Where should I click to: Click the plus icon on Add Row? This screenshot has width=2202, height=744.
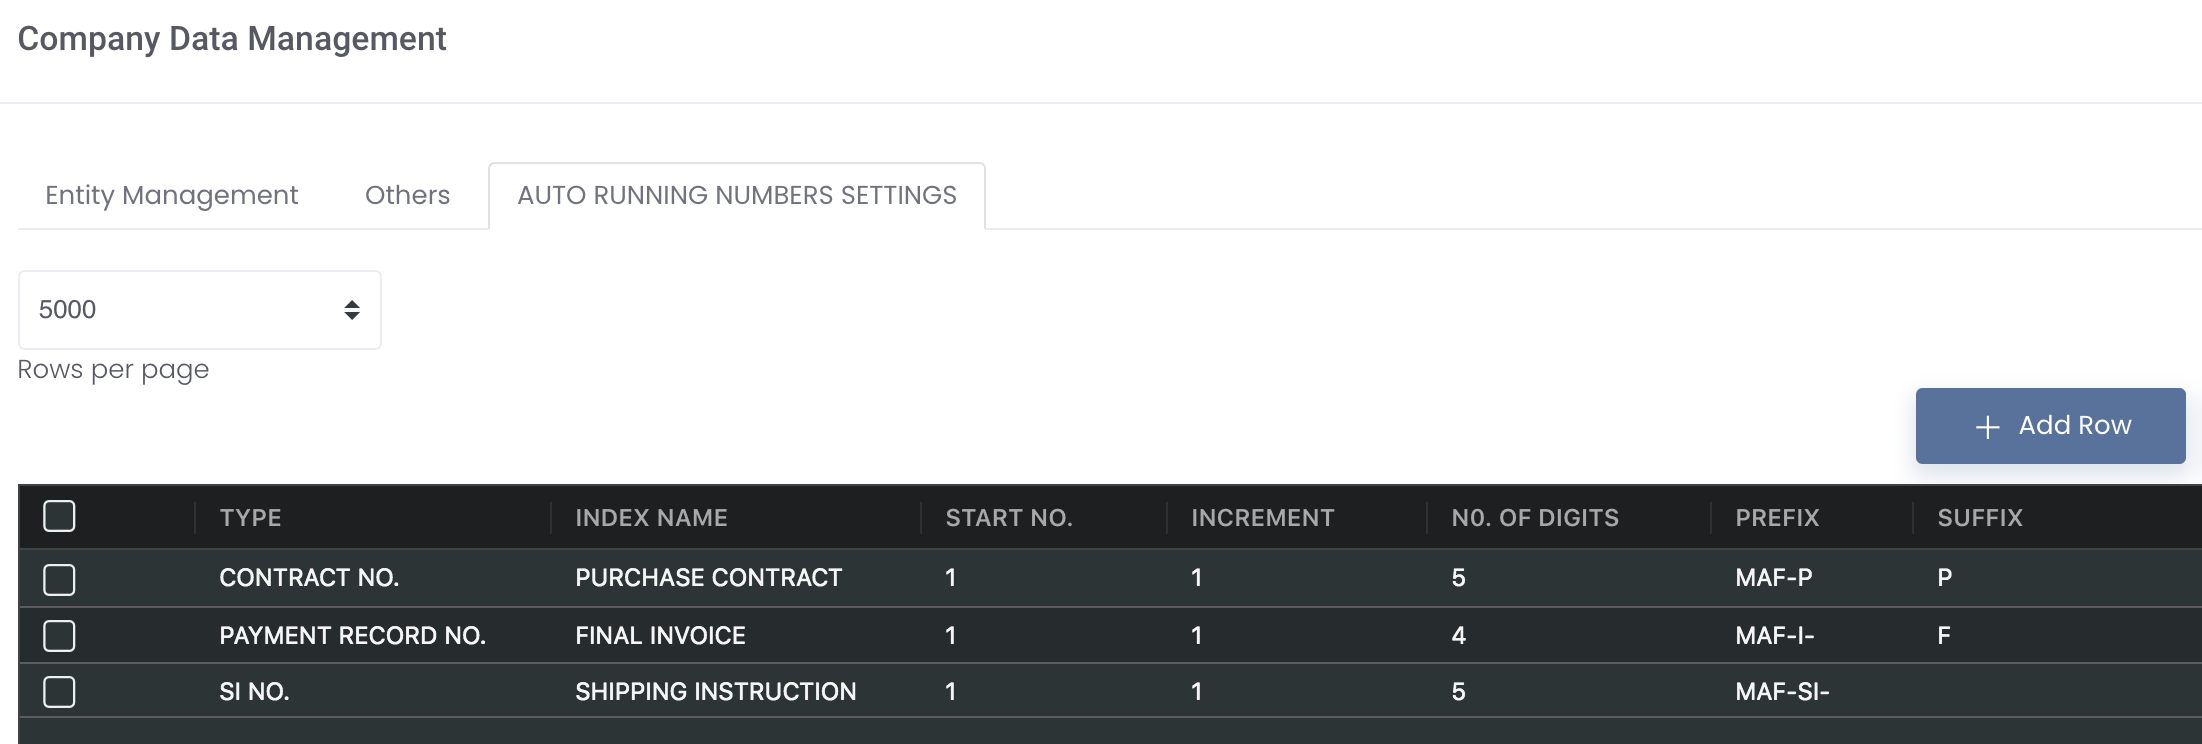click(1987, 427)
